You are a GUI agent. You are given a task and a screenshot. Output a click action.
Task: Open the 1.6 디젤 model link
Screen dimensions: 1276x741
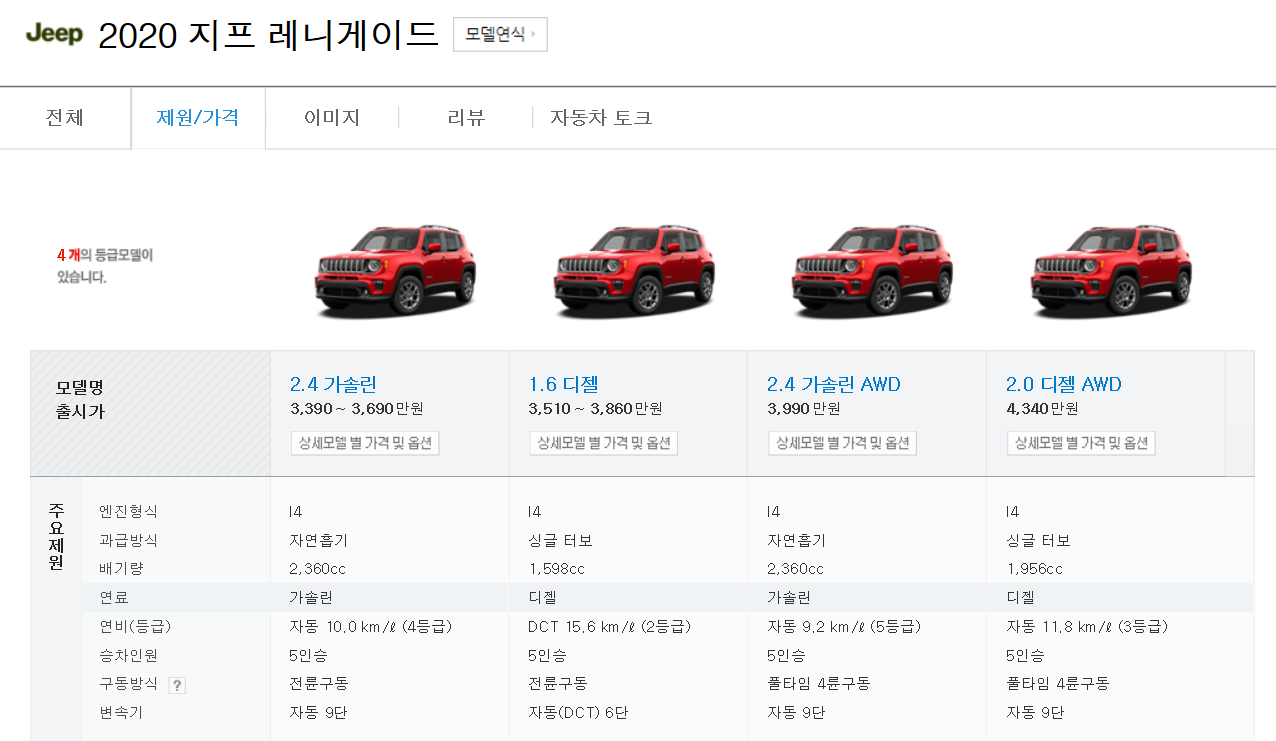pos(564,385)
